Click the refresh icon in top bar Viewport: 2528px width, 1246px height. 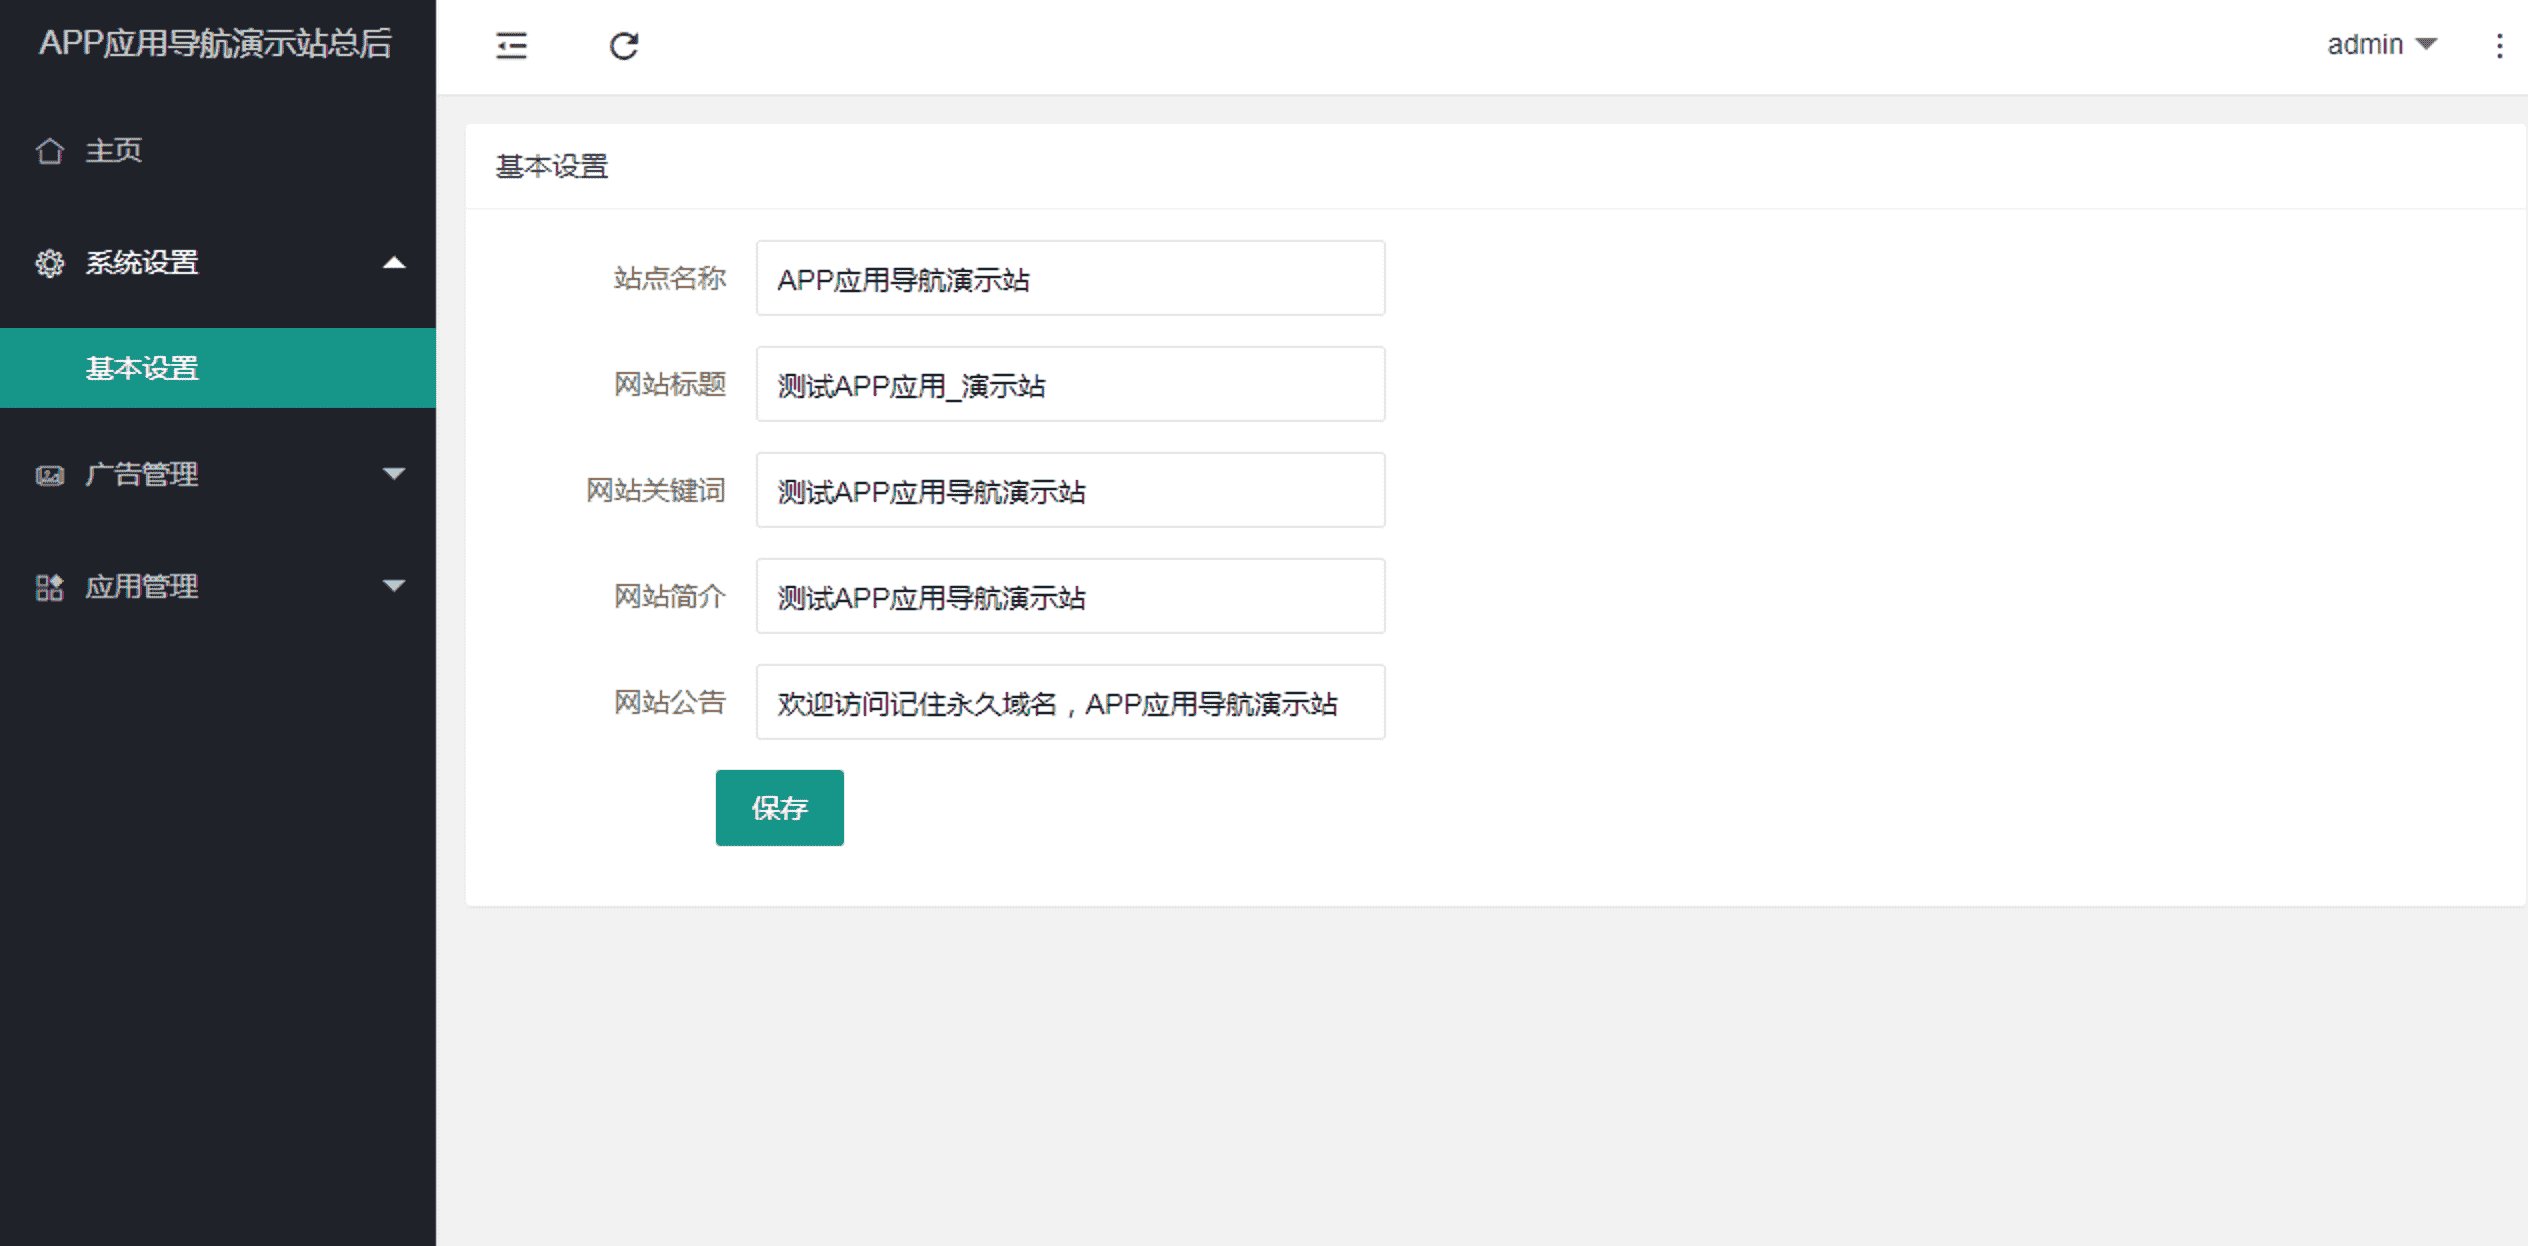pyautogui.click(x=624, y=46)
